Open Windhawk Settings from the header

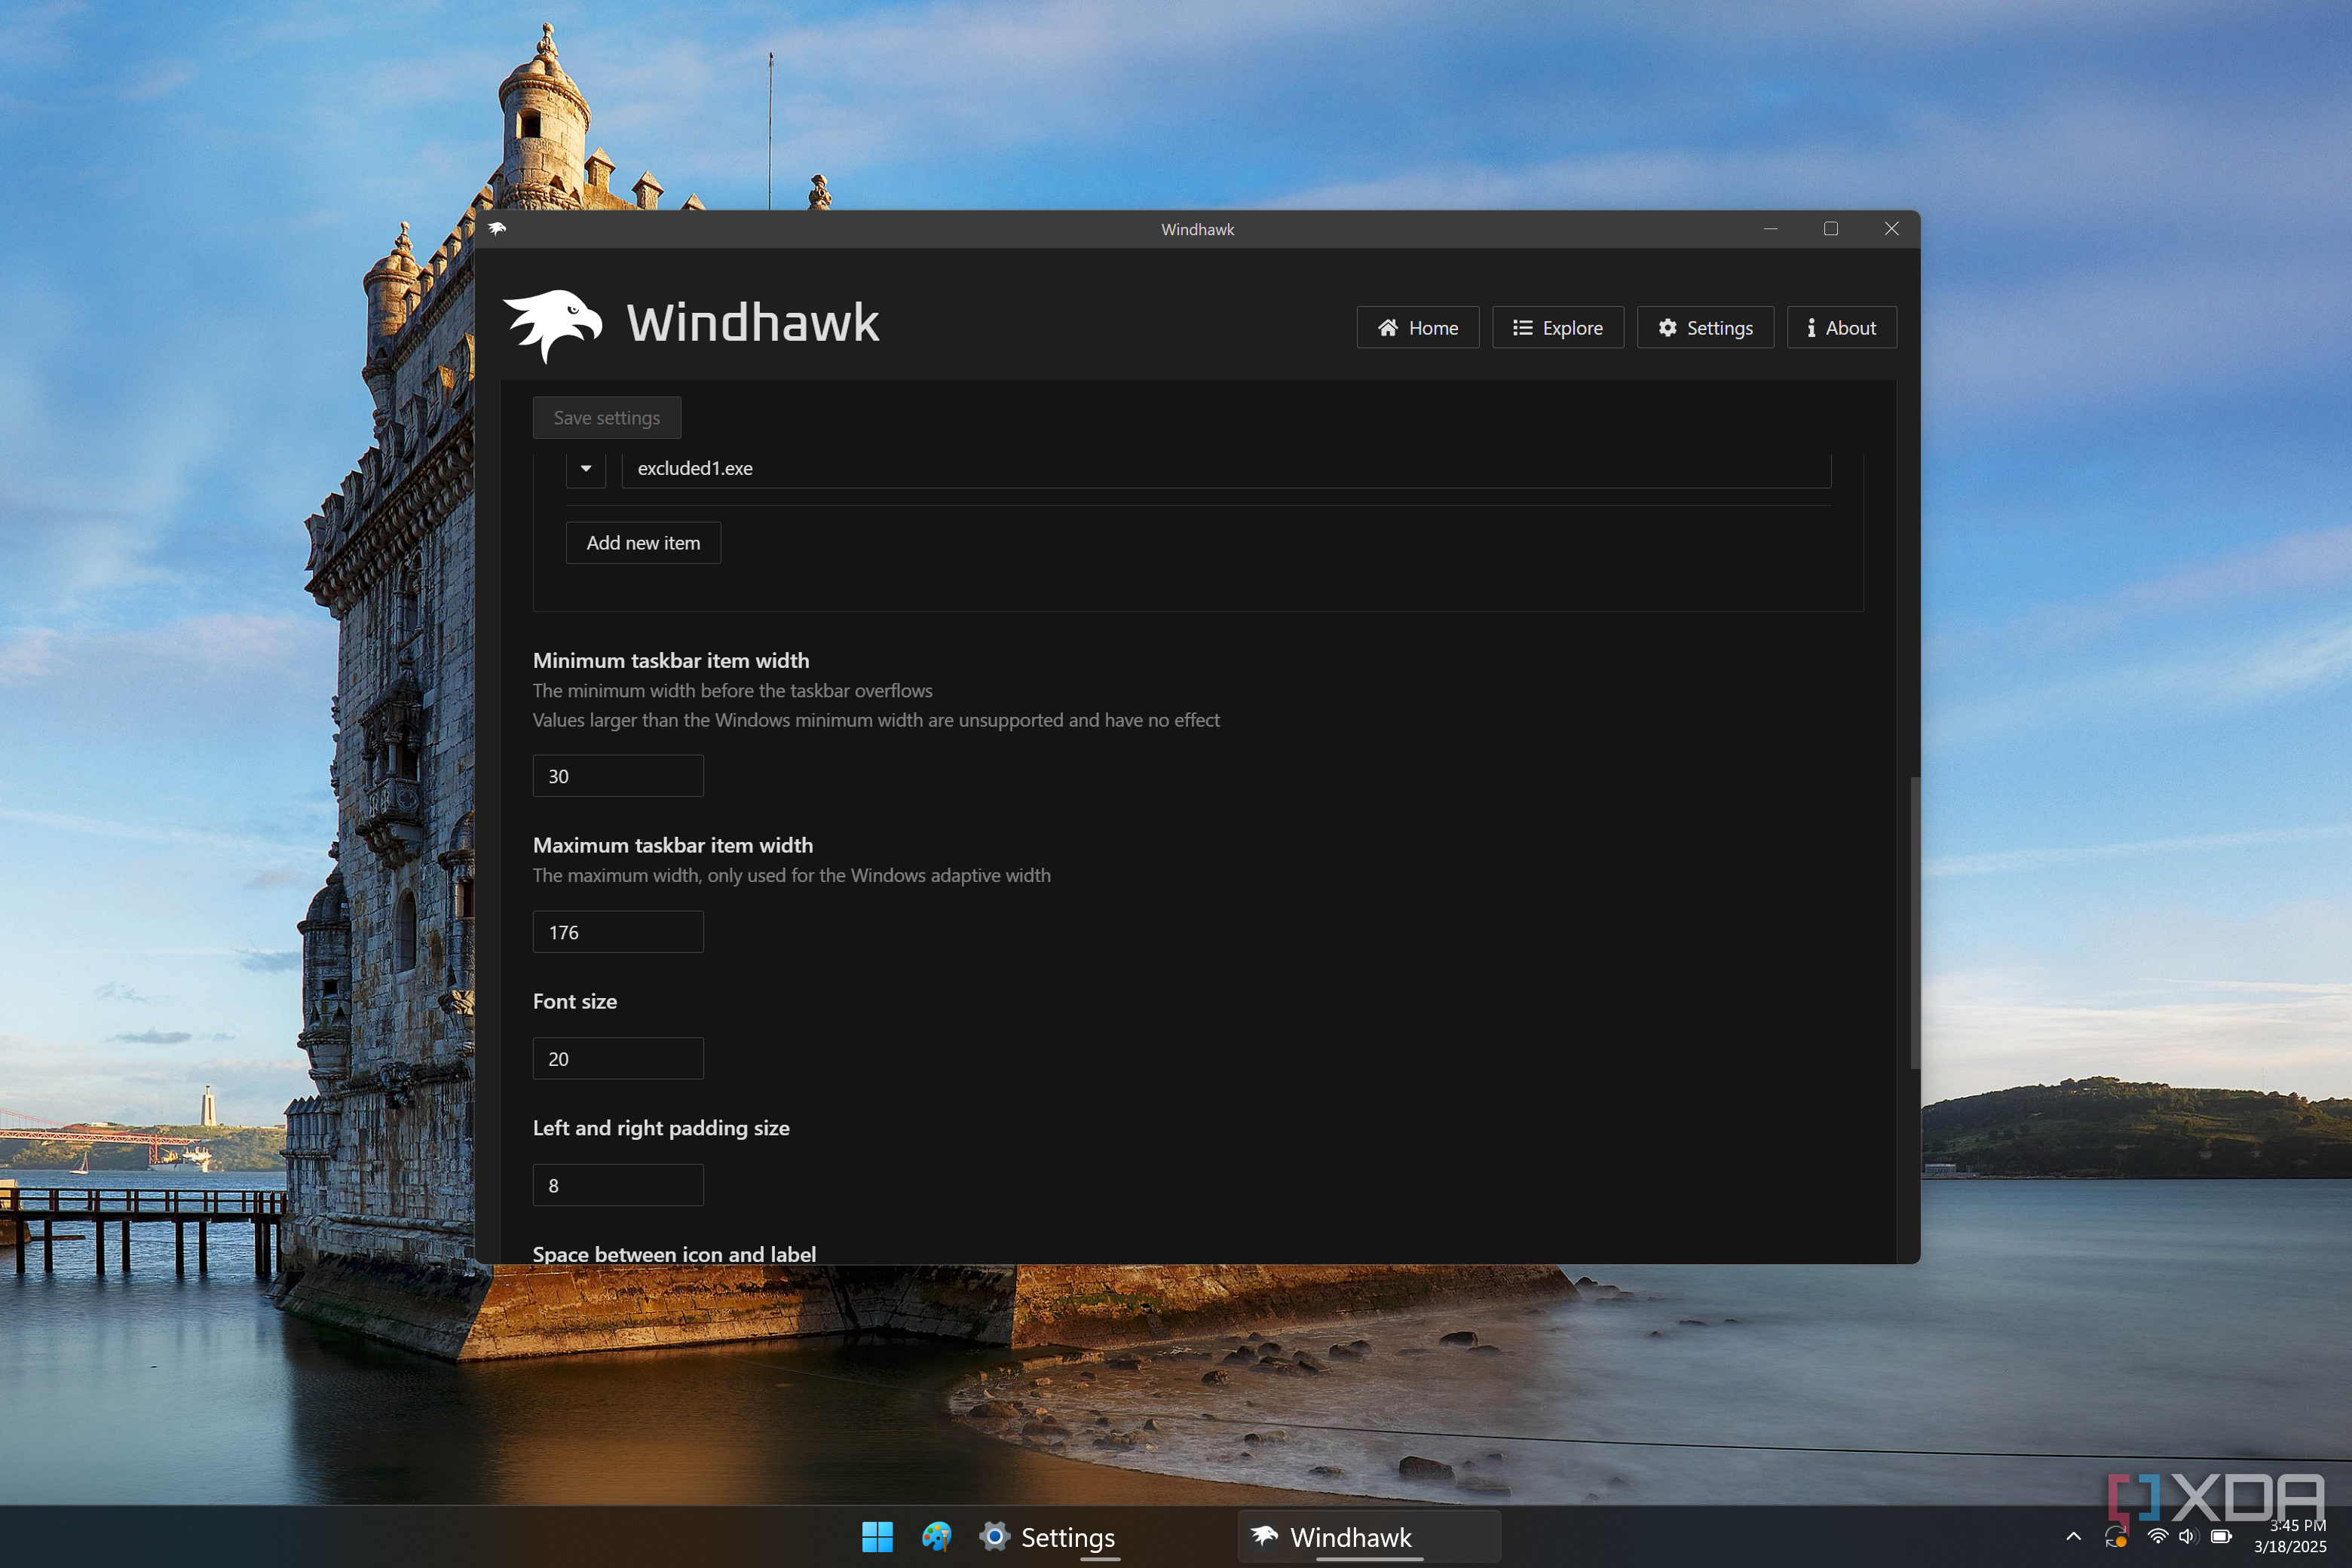(1705, 327)
